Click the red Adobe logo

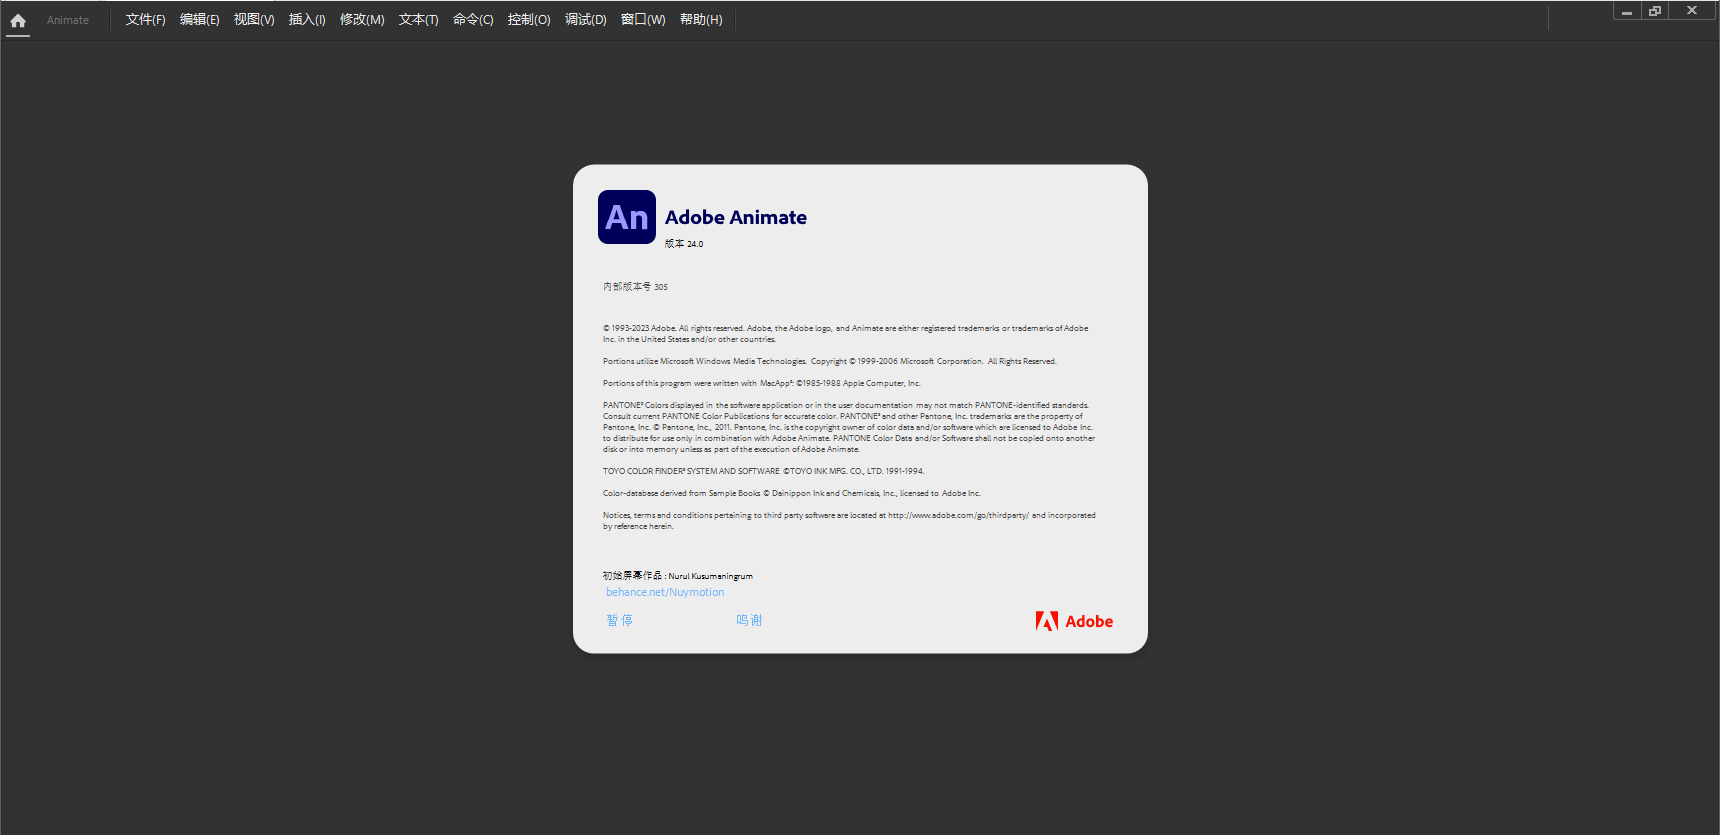tap(1074, 621)
